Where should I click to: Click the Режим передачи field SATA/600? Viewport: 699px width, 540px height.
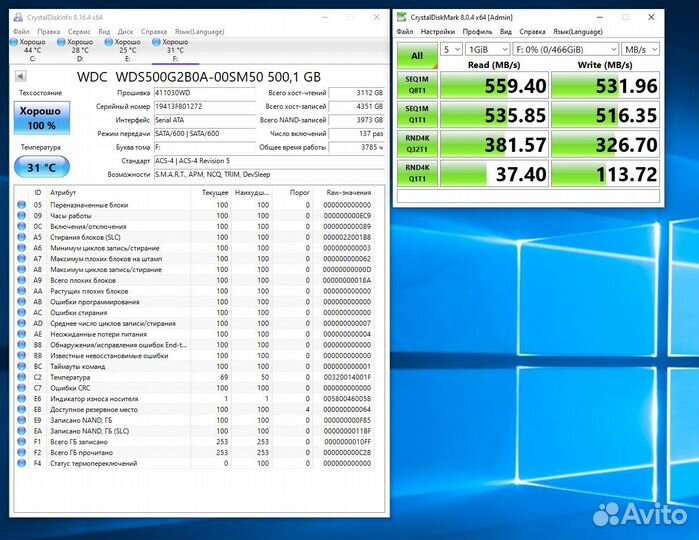(x=204, y=133)
